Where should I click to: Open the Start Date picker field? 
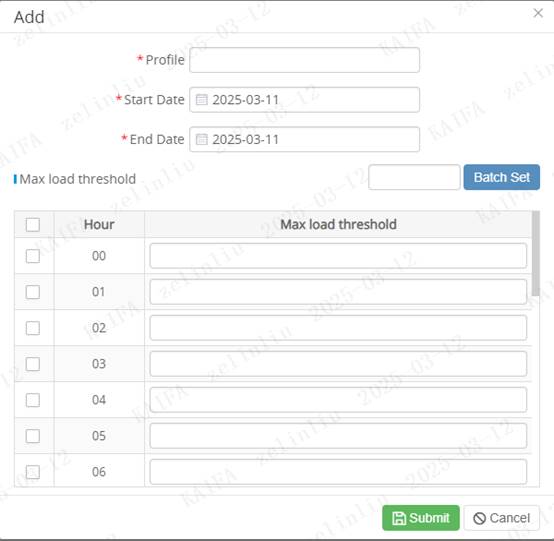tap(305, 100)
